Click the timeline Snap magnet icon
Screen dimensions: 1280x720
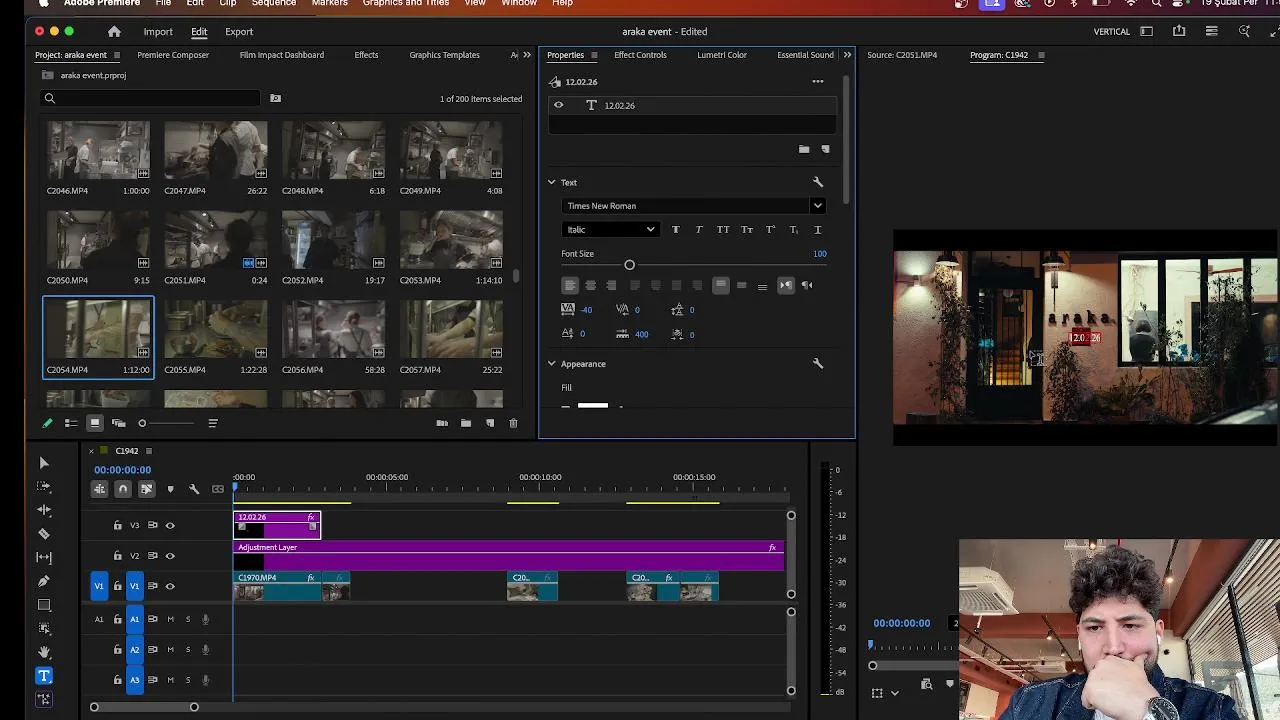click(123, 489)
